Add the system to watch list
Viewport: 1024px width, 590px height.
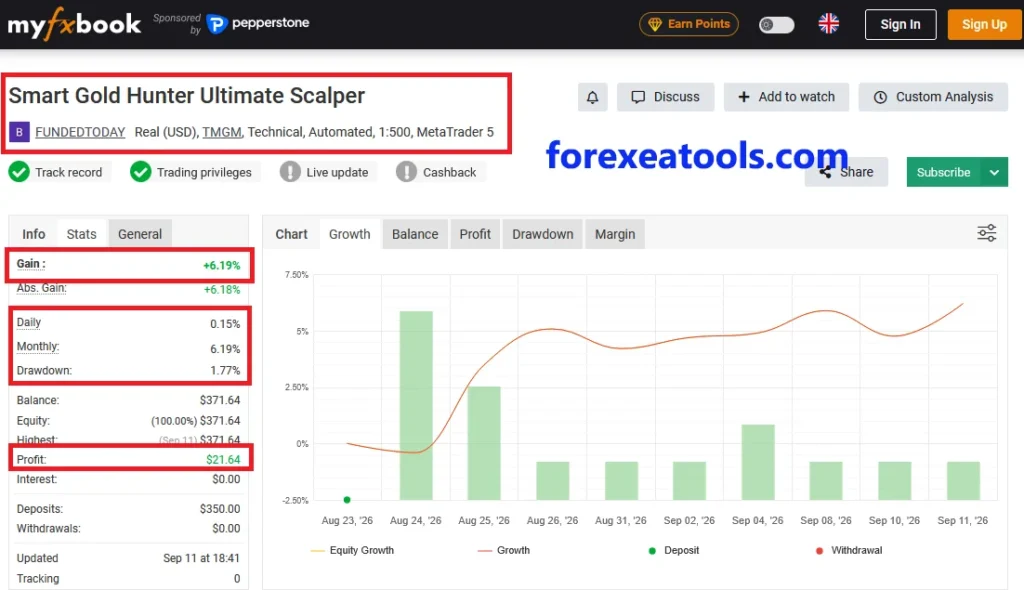(786, 97)
